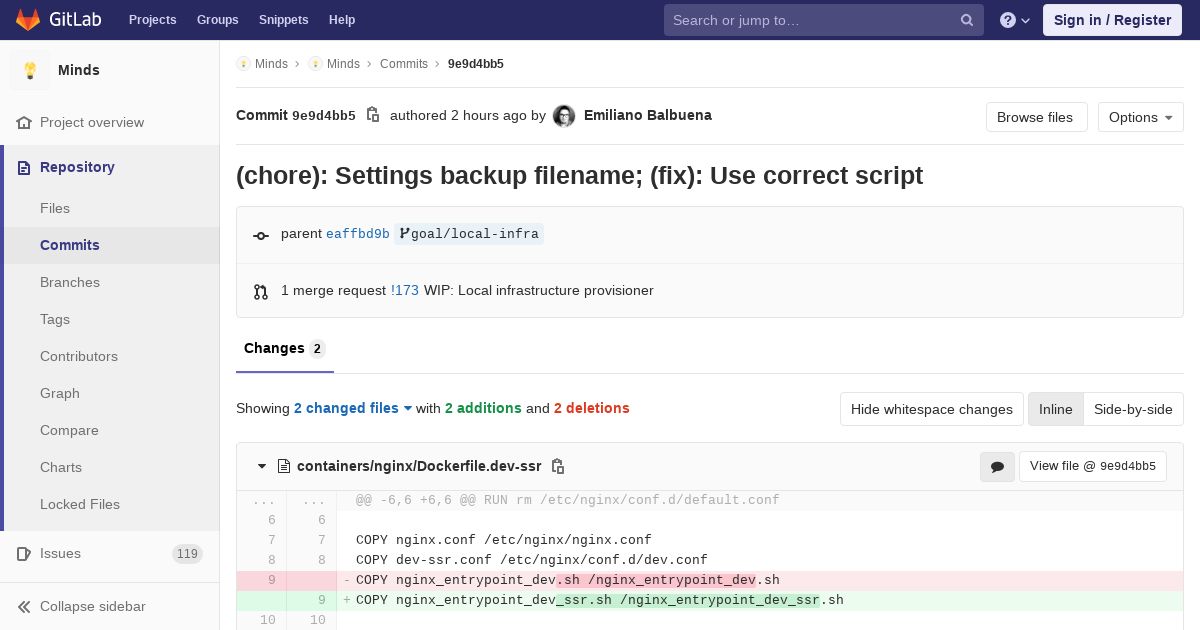Expand the 2 changed files dropdown
1200x630 pixels.
tap(353, 408)
